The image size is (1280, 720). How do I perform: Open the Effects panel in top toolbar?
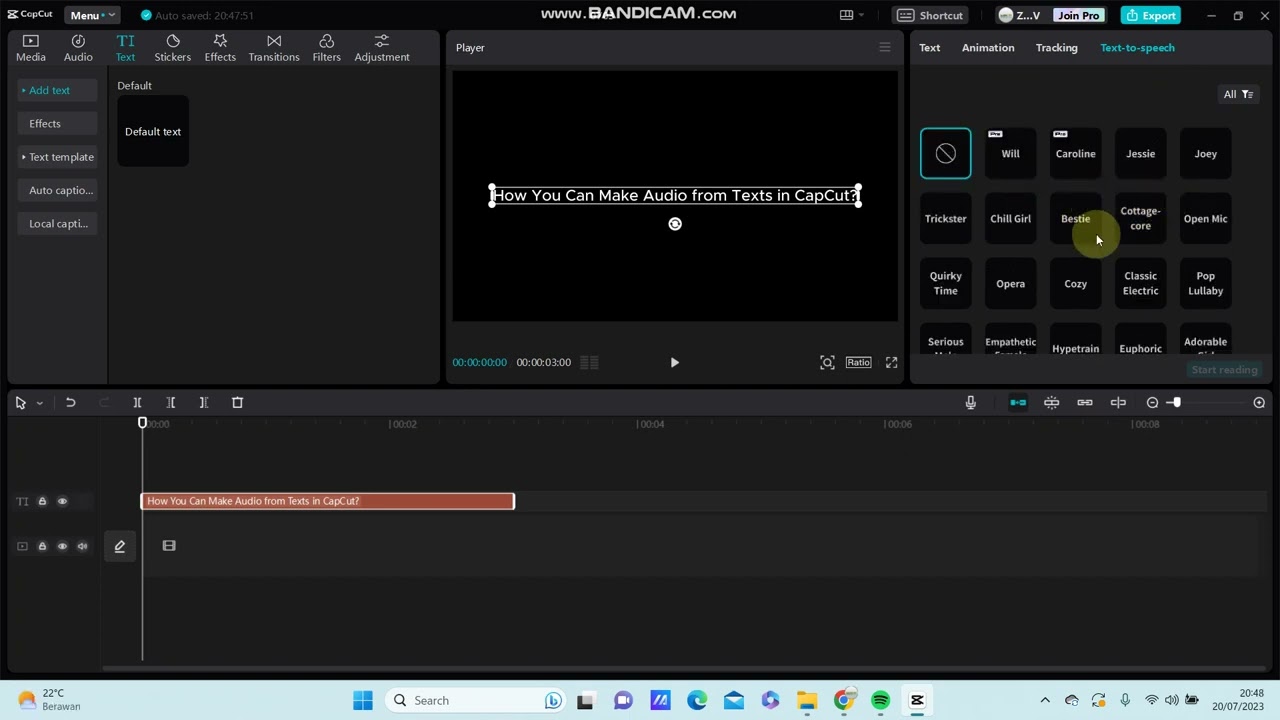coord(220,47)
